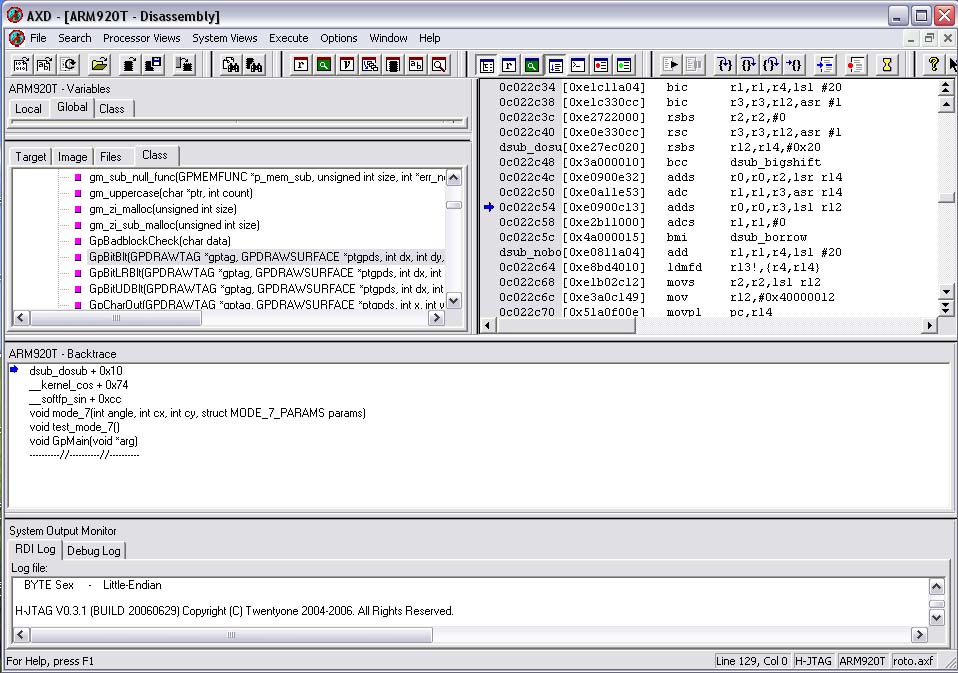
Task: Click the Open file folder icon
Action: [99, 65]
